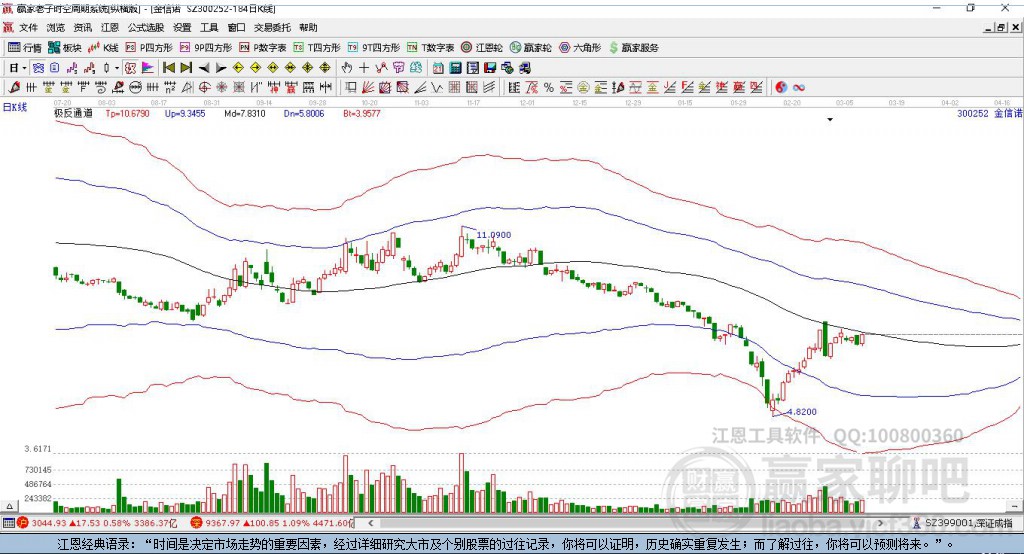The height and width of the screenshot is (554, 1024).
Task: Open the 文件 menu
Action: coord(28,27)
